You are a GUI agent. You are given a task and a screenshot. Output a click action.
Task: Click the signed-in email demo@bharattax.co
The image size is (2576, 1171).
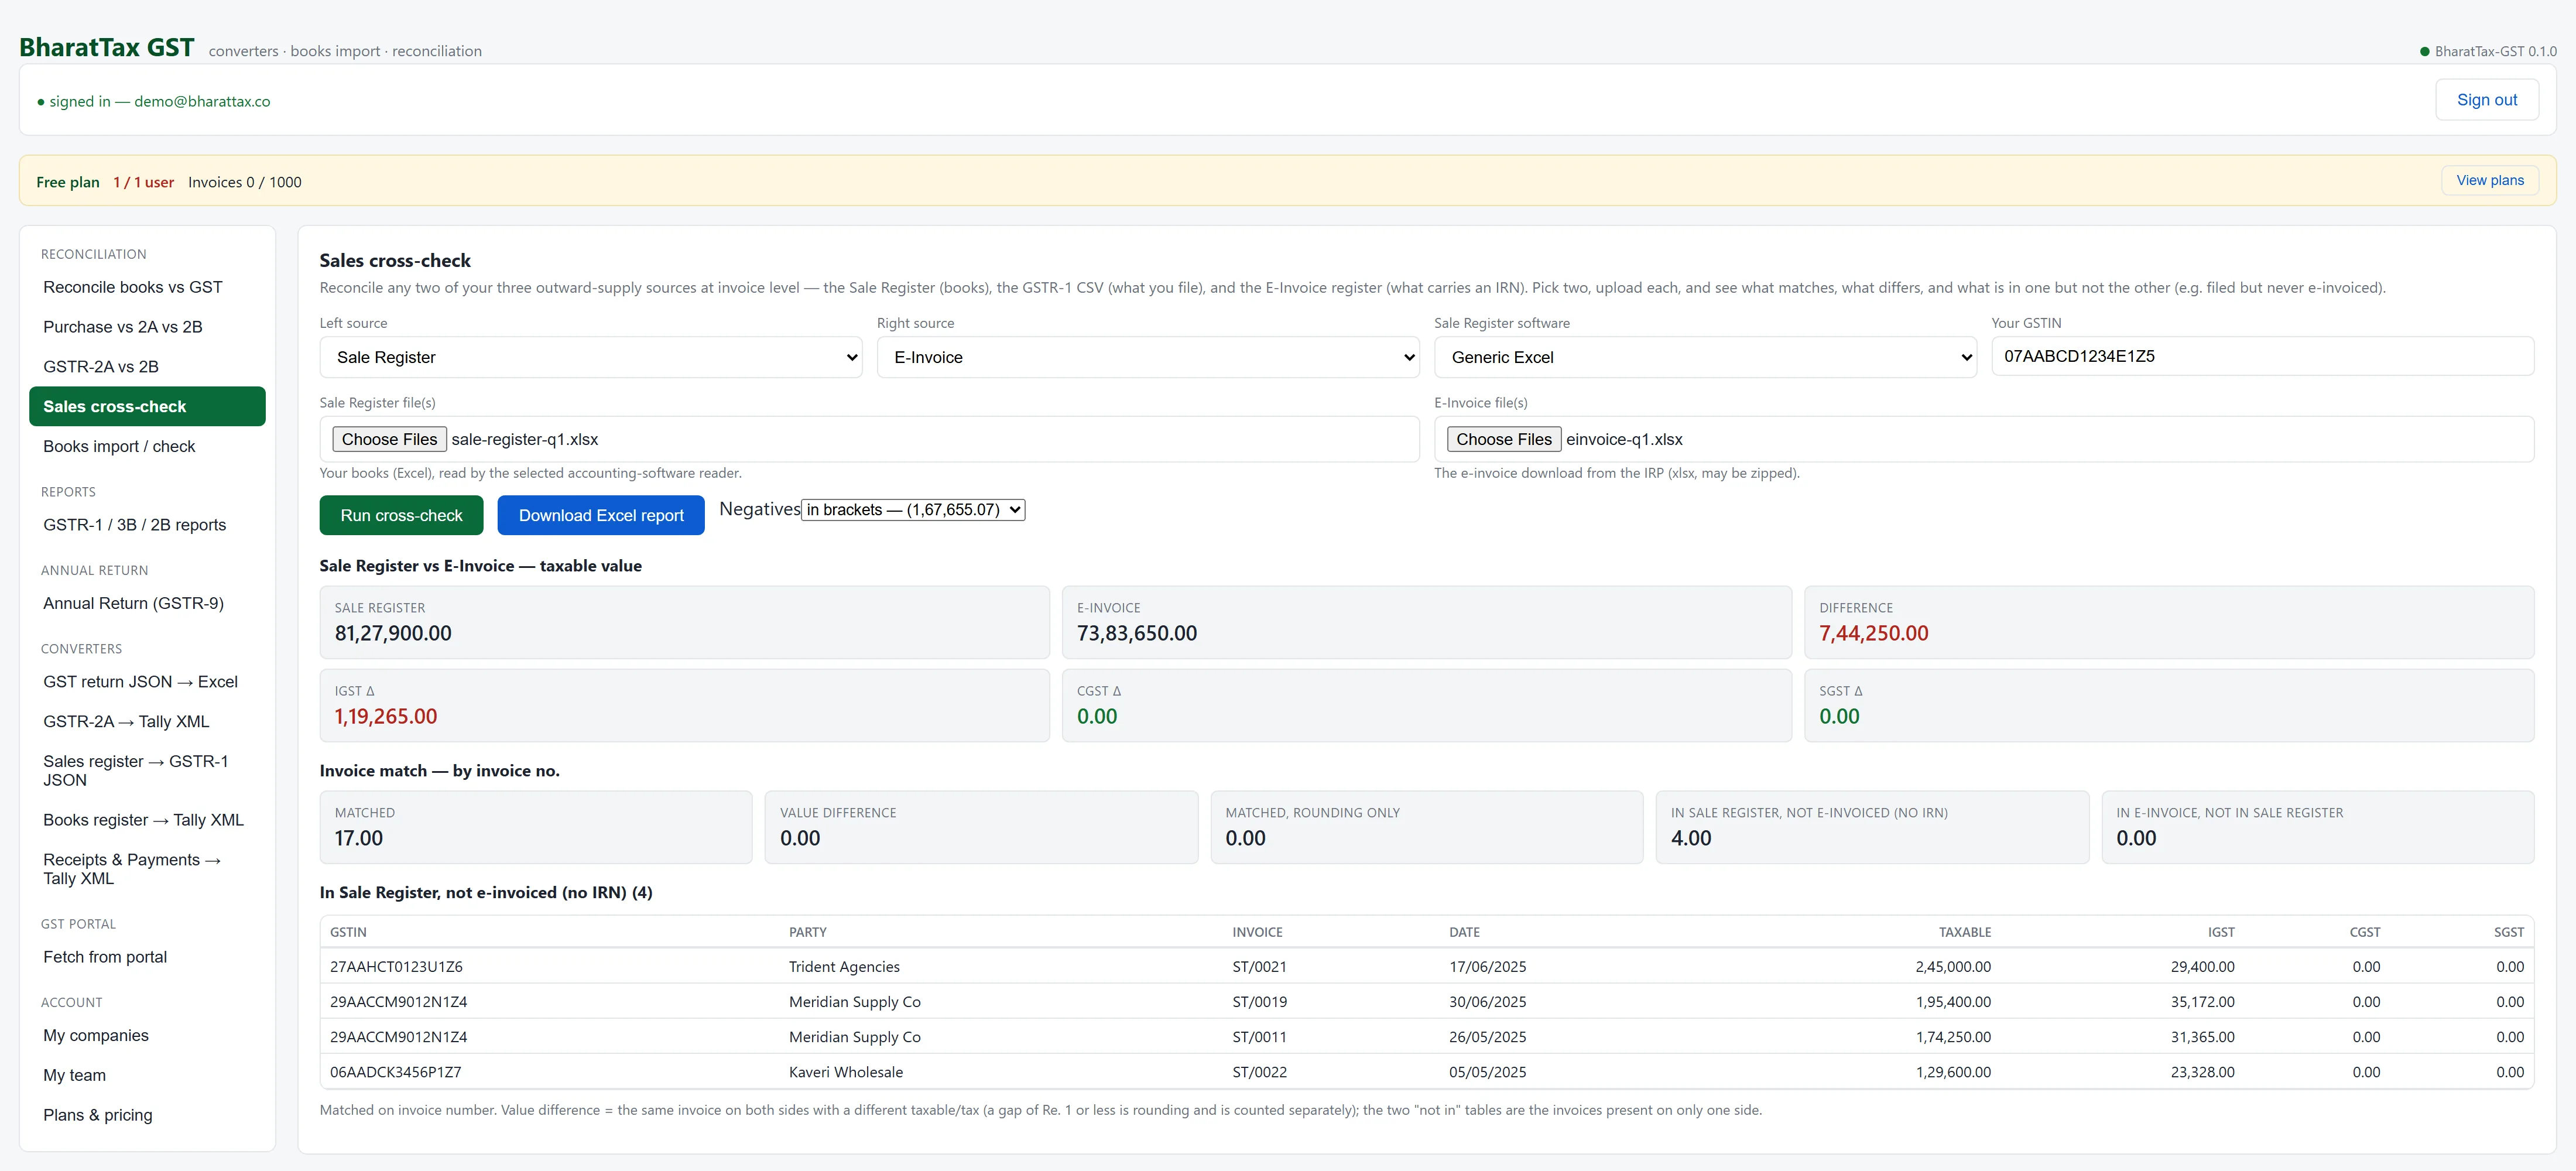click(x=202, y=101)
